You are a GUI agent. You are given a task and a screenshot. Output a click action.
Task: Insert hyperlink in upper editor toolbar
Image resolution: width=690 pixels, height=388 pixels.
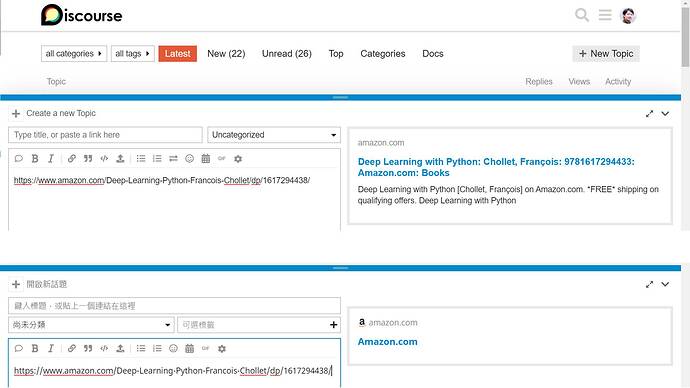click(71, 158)
